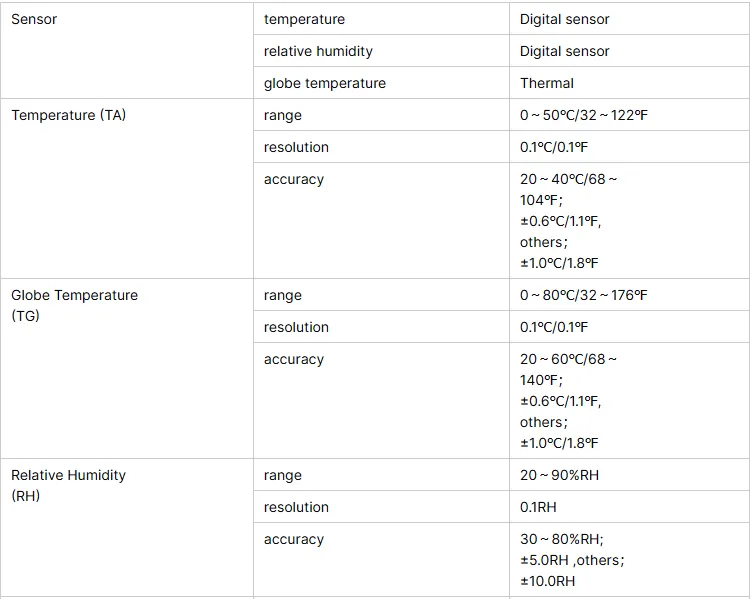The width and height of the screenshot is (751, 599).
Task: Click the 0~80°C/32~176°F range value
Action: (x=583, y=295)
